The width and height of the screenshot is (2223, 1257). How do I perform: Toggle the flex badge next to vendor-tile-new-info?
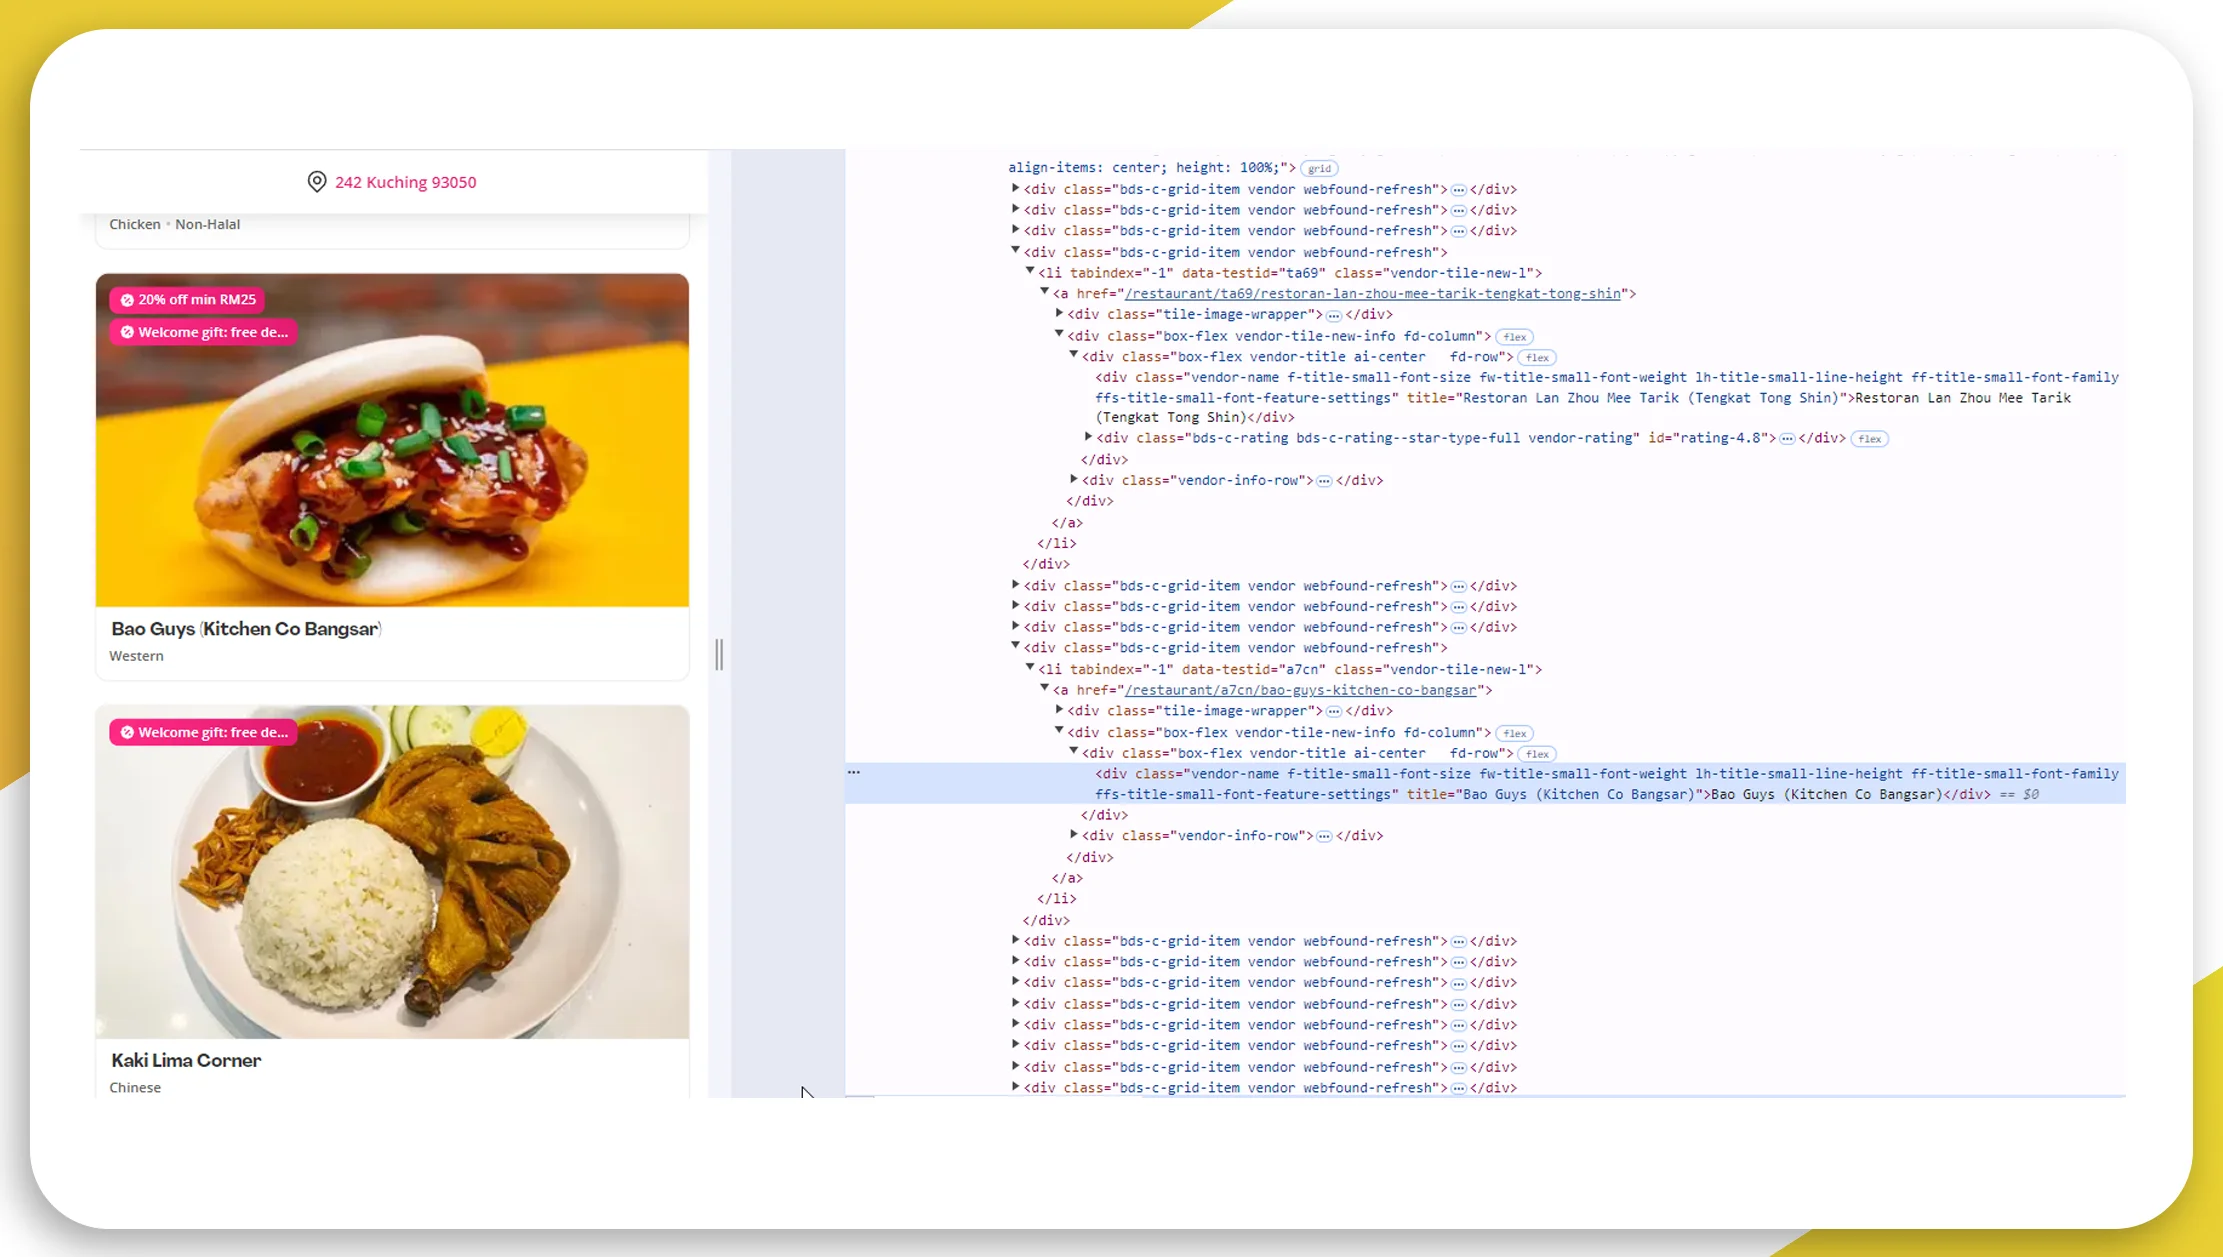(1514, 336)
